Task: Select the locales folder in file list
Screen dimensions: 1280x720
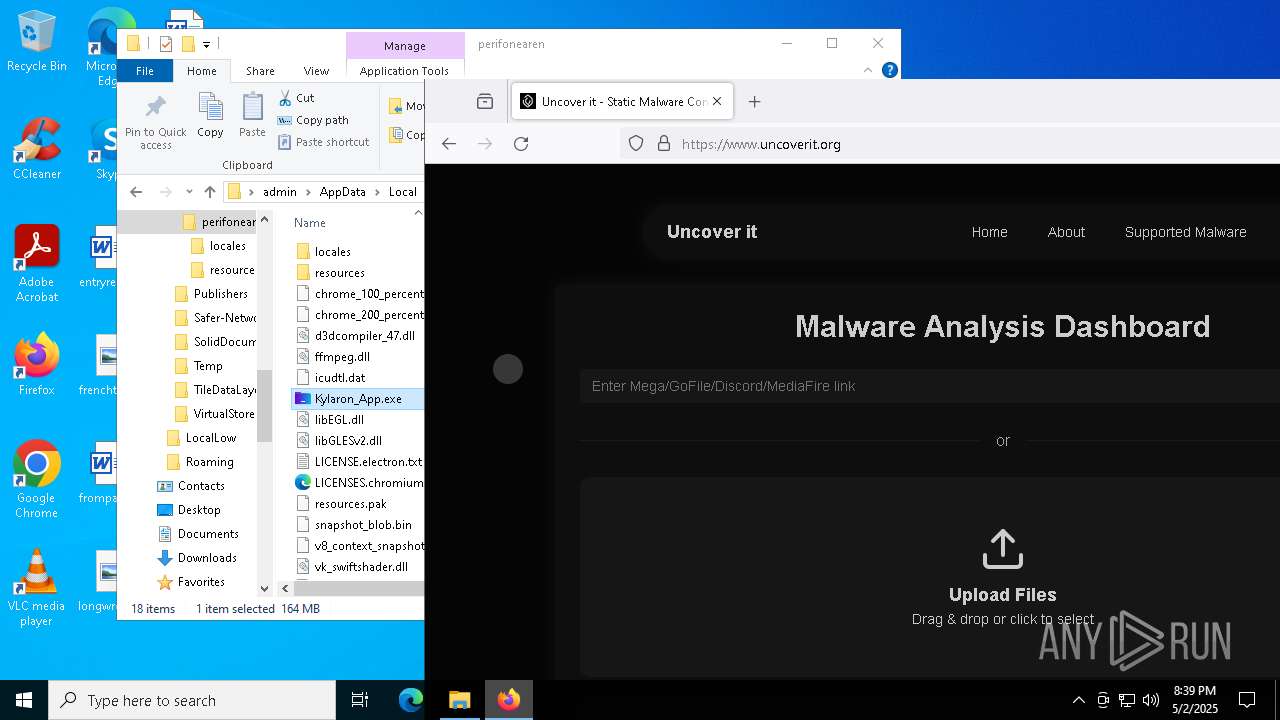Action: (332, 251)
